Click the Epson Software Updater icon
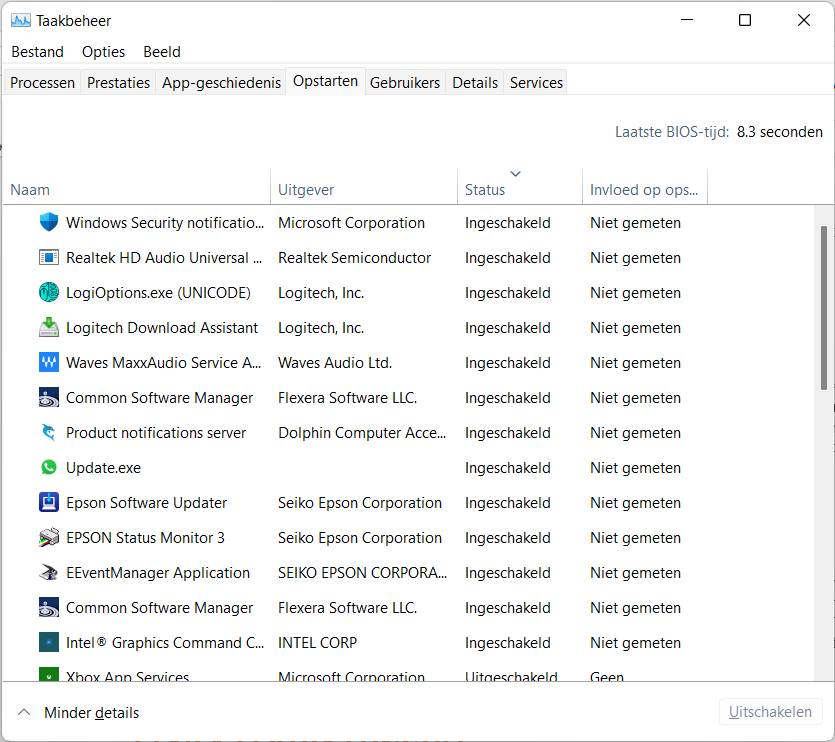 (48, 502)
